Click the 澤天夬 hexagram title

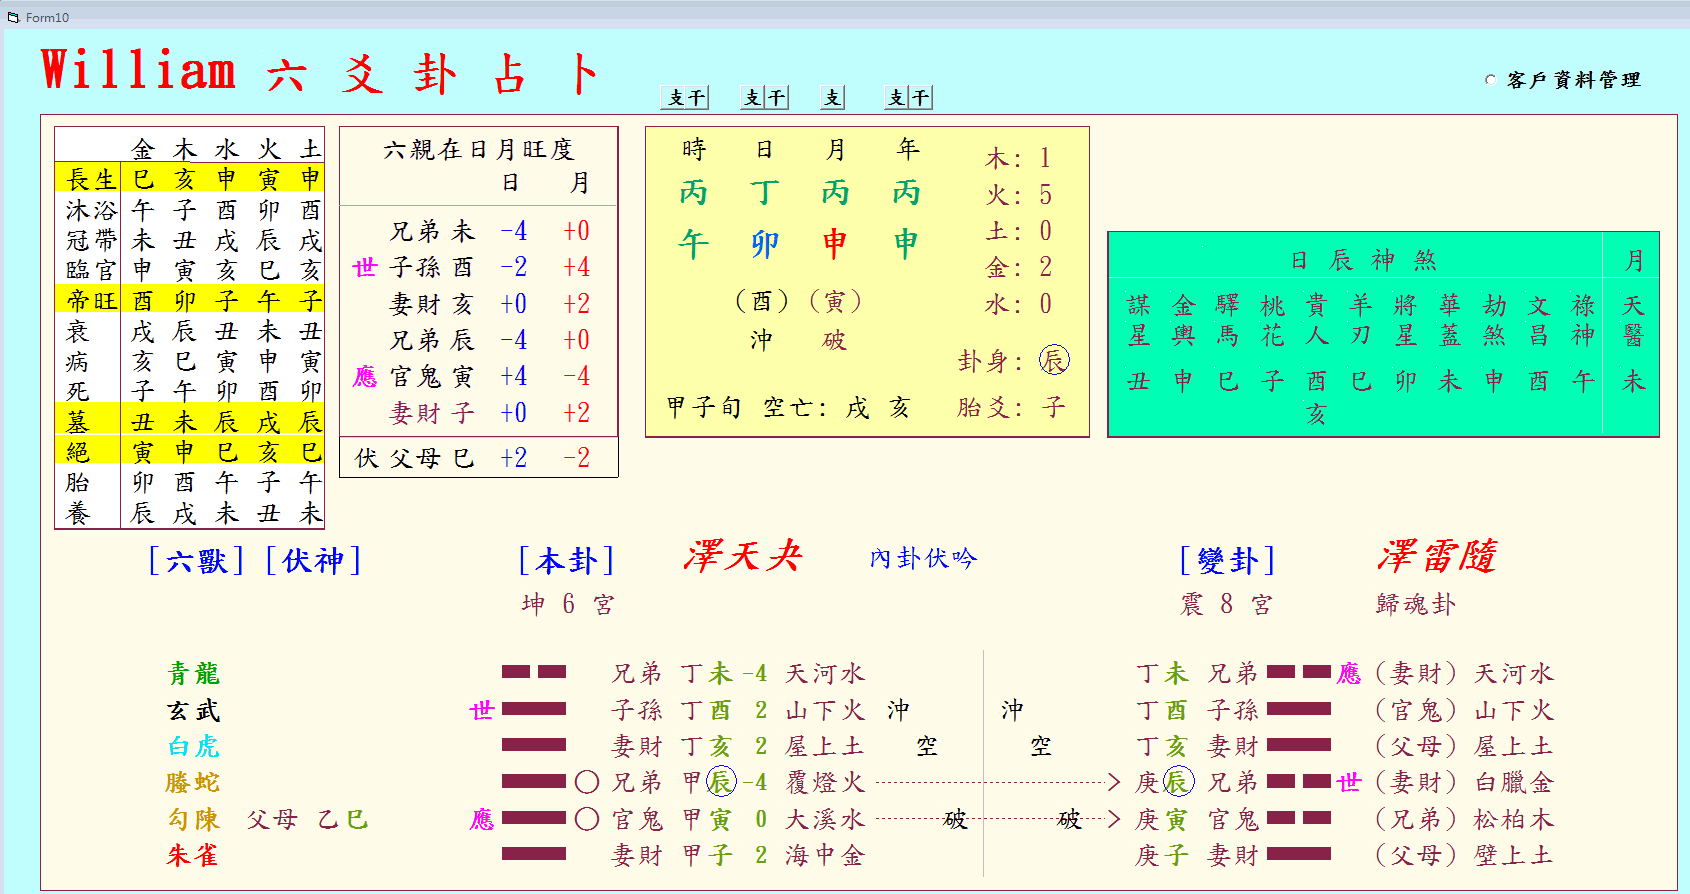click(743, 556)
